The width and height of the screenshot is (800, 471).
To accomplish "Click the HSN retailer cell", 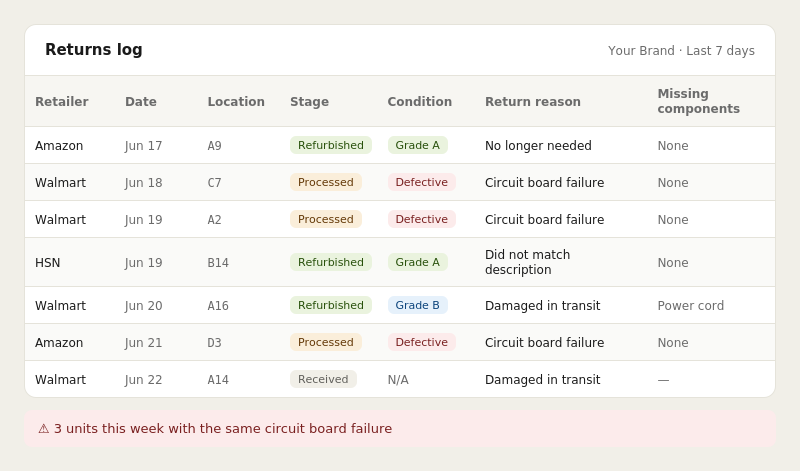I will click(48, 262).
